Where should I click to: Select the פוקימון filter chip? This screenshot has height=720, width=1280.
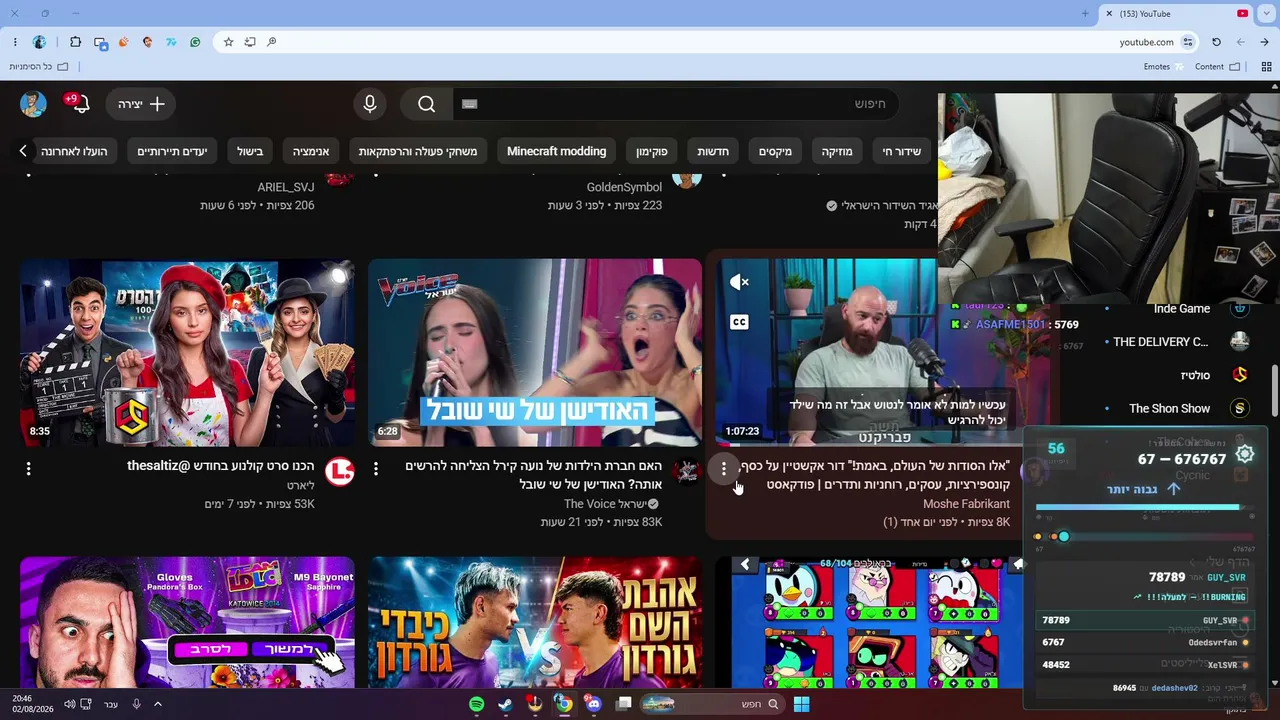pos(652,151)
